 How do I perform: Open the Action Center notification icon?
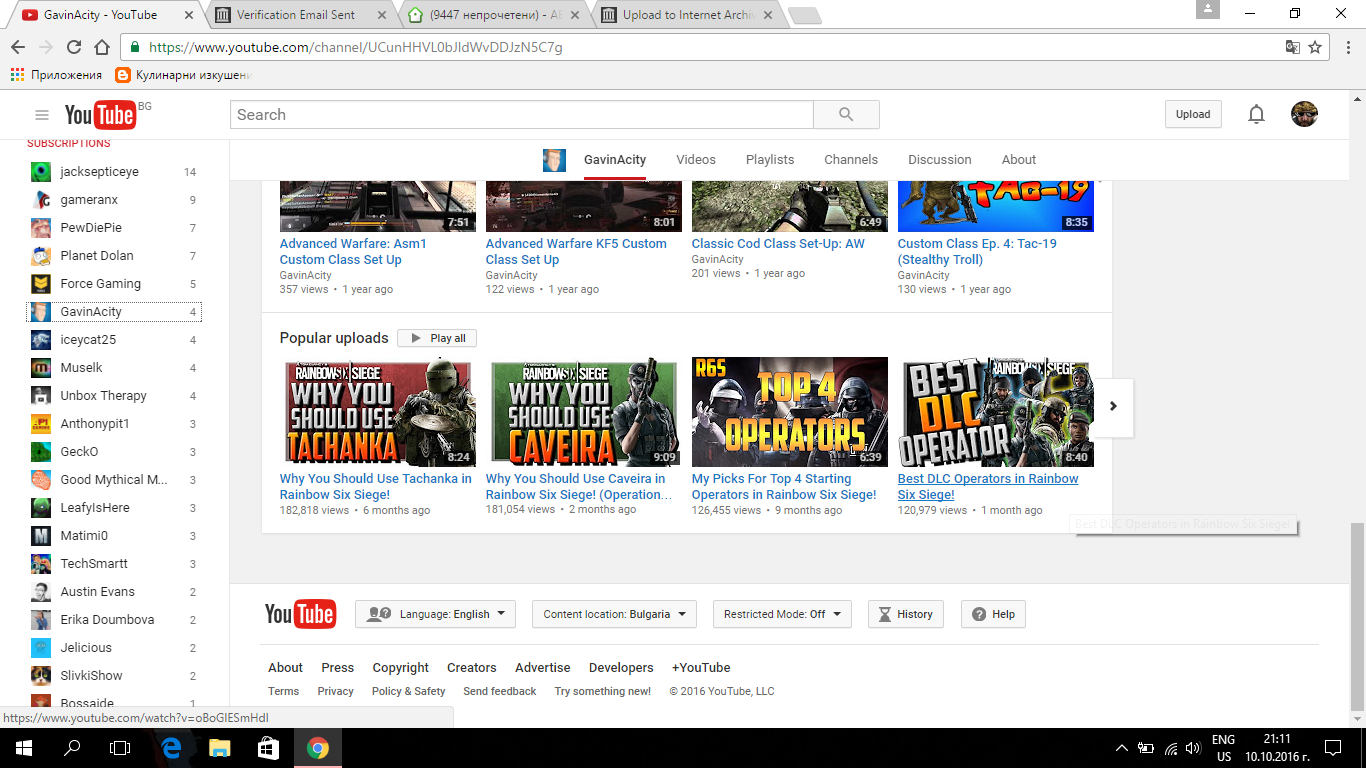pyautogui.click(x=1332, y=748)
